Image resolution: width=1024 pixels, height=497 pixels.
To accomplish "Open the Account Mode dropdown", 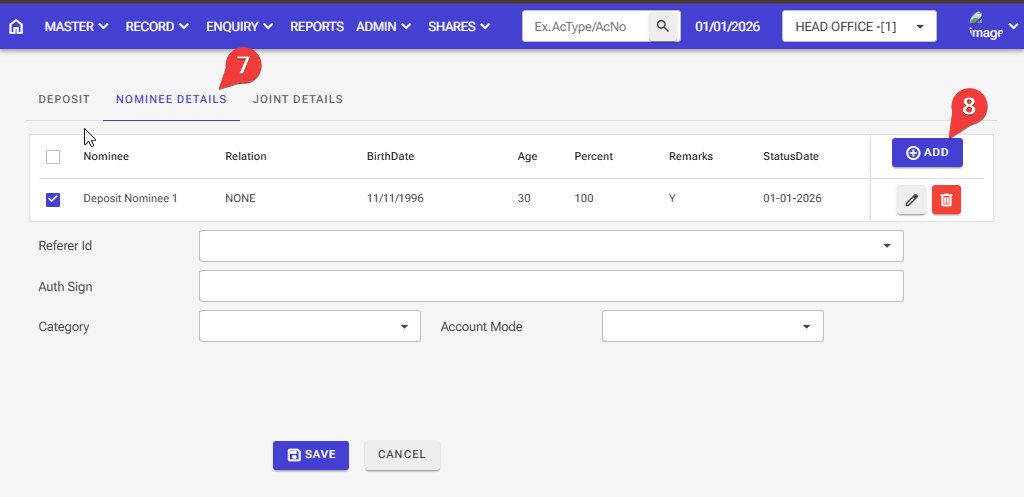I will (712, 326).
